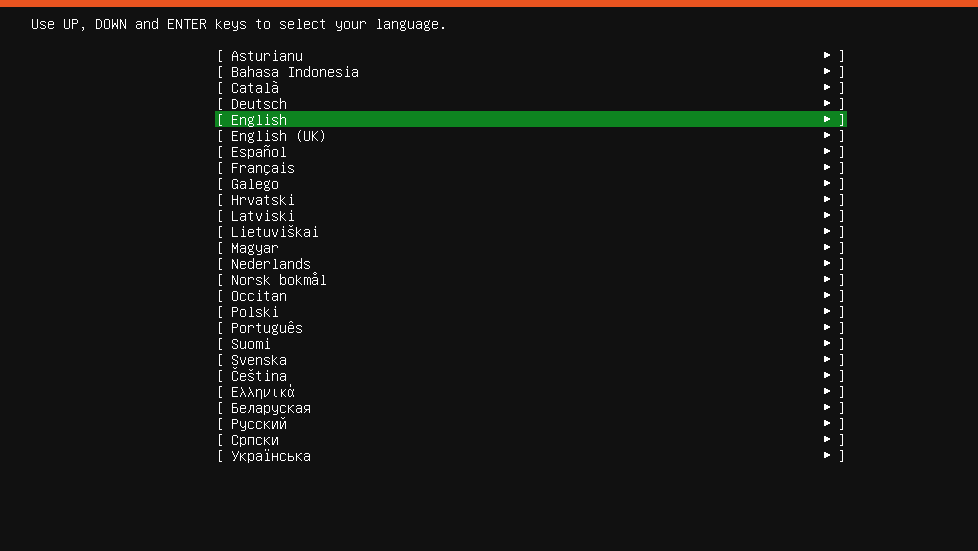Expand the Nederlands entry arrow
The image size is (978, 551).
pos(827,263)
